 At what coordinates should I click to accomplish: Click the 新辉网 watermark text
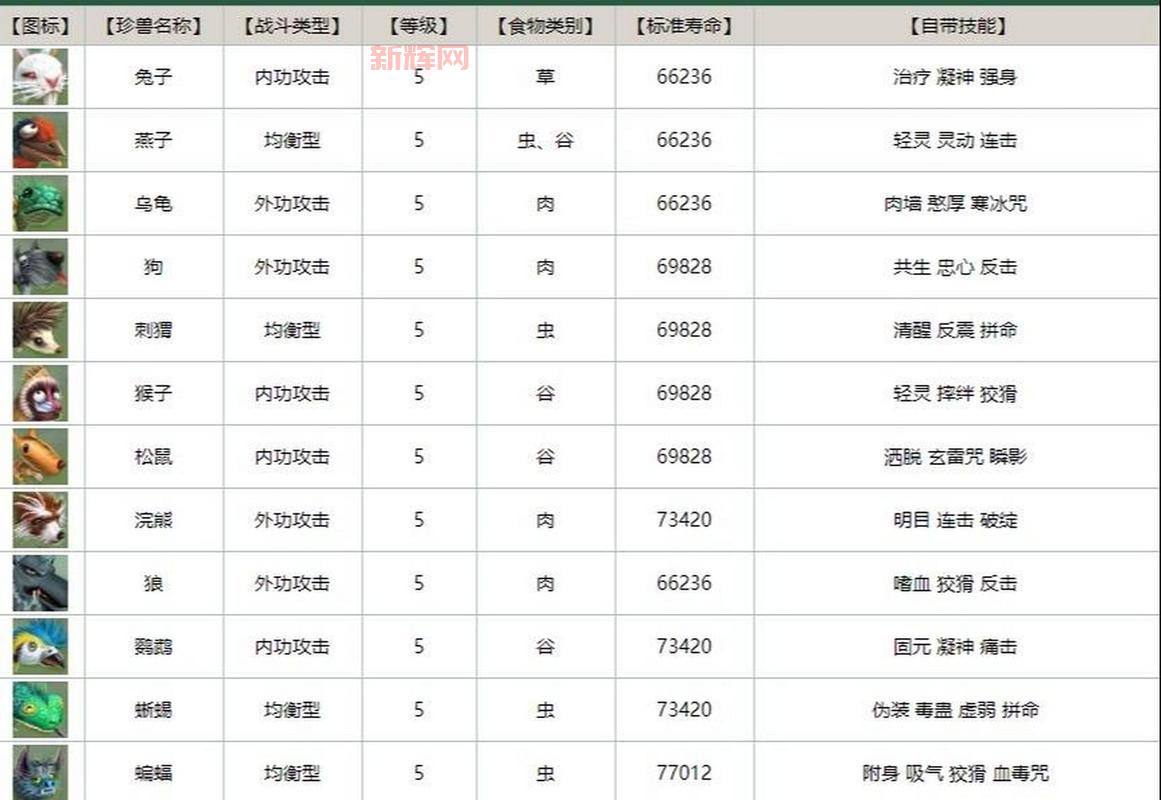[419, 58]
